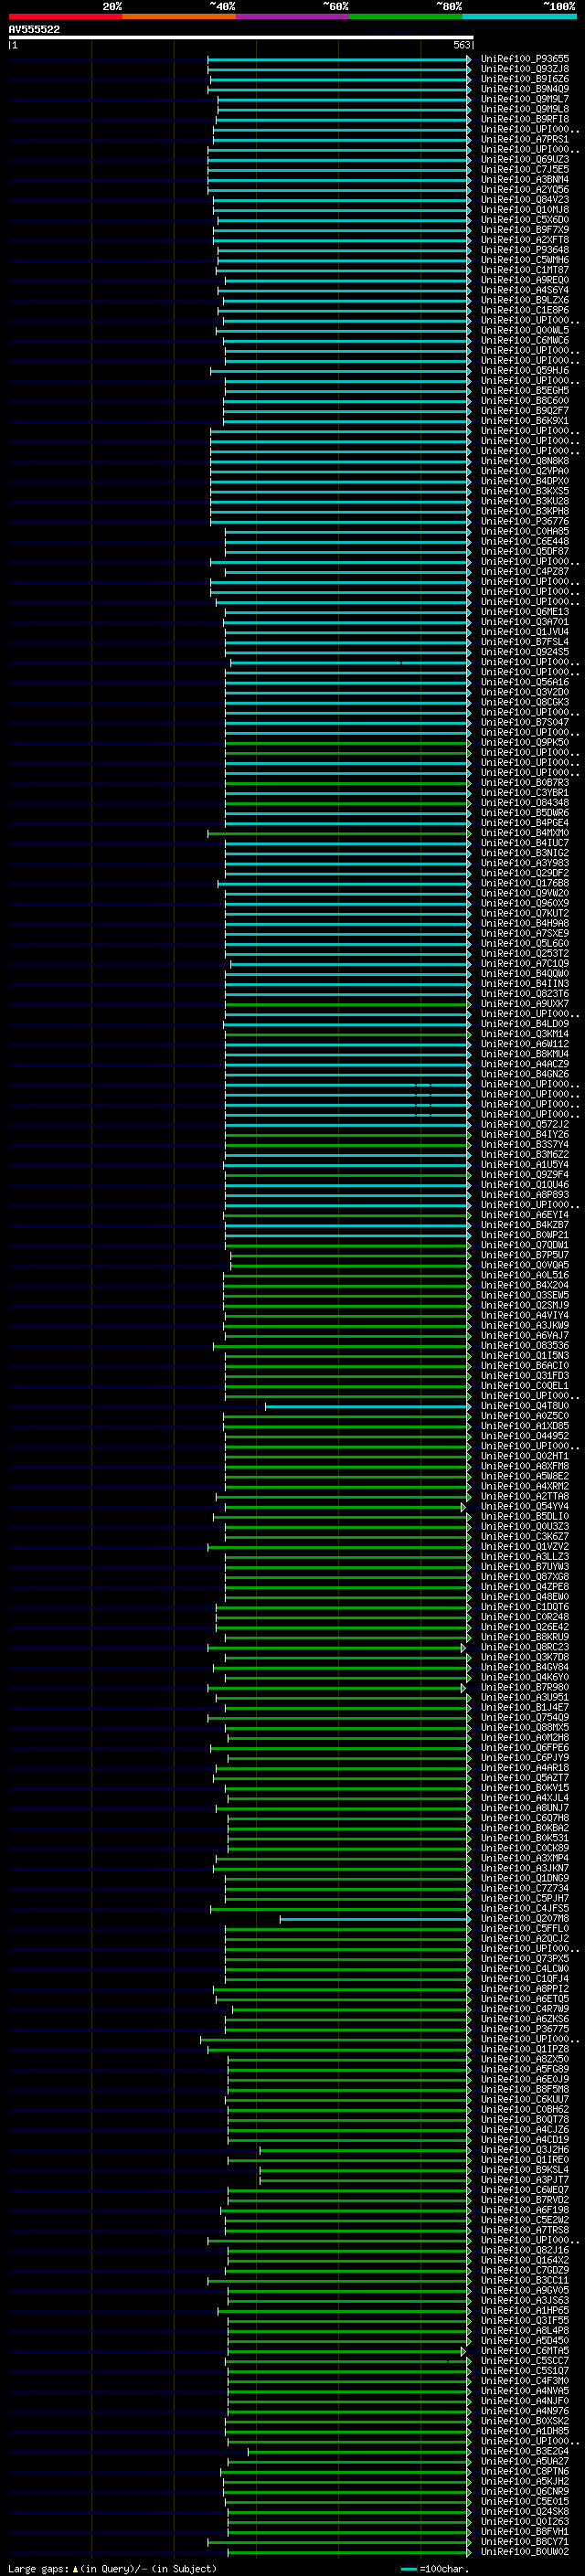The width and height of the screenshot is (585, 2576).
Task: Click label UniRef100_A0L516
Action: (525, 1275)
